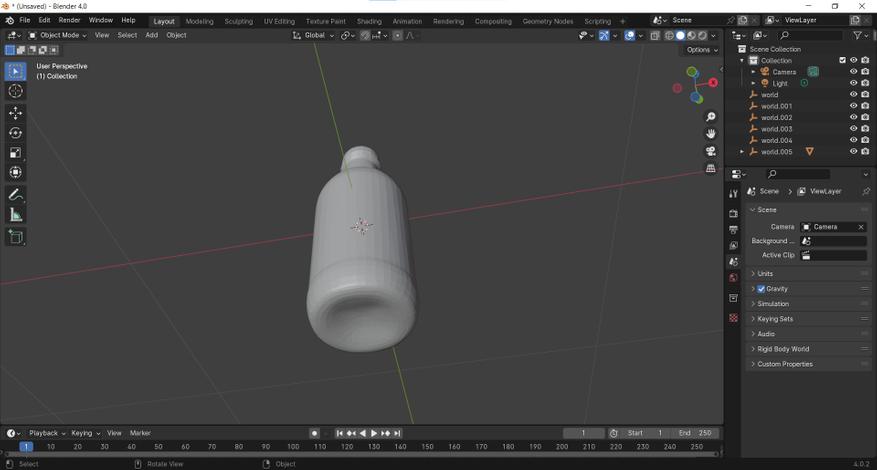
Task: Open the viewport Options button
Action: click(701, 50)
